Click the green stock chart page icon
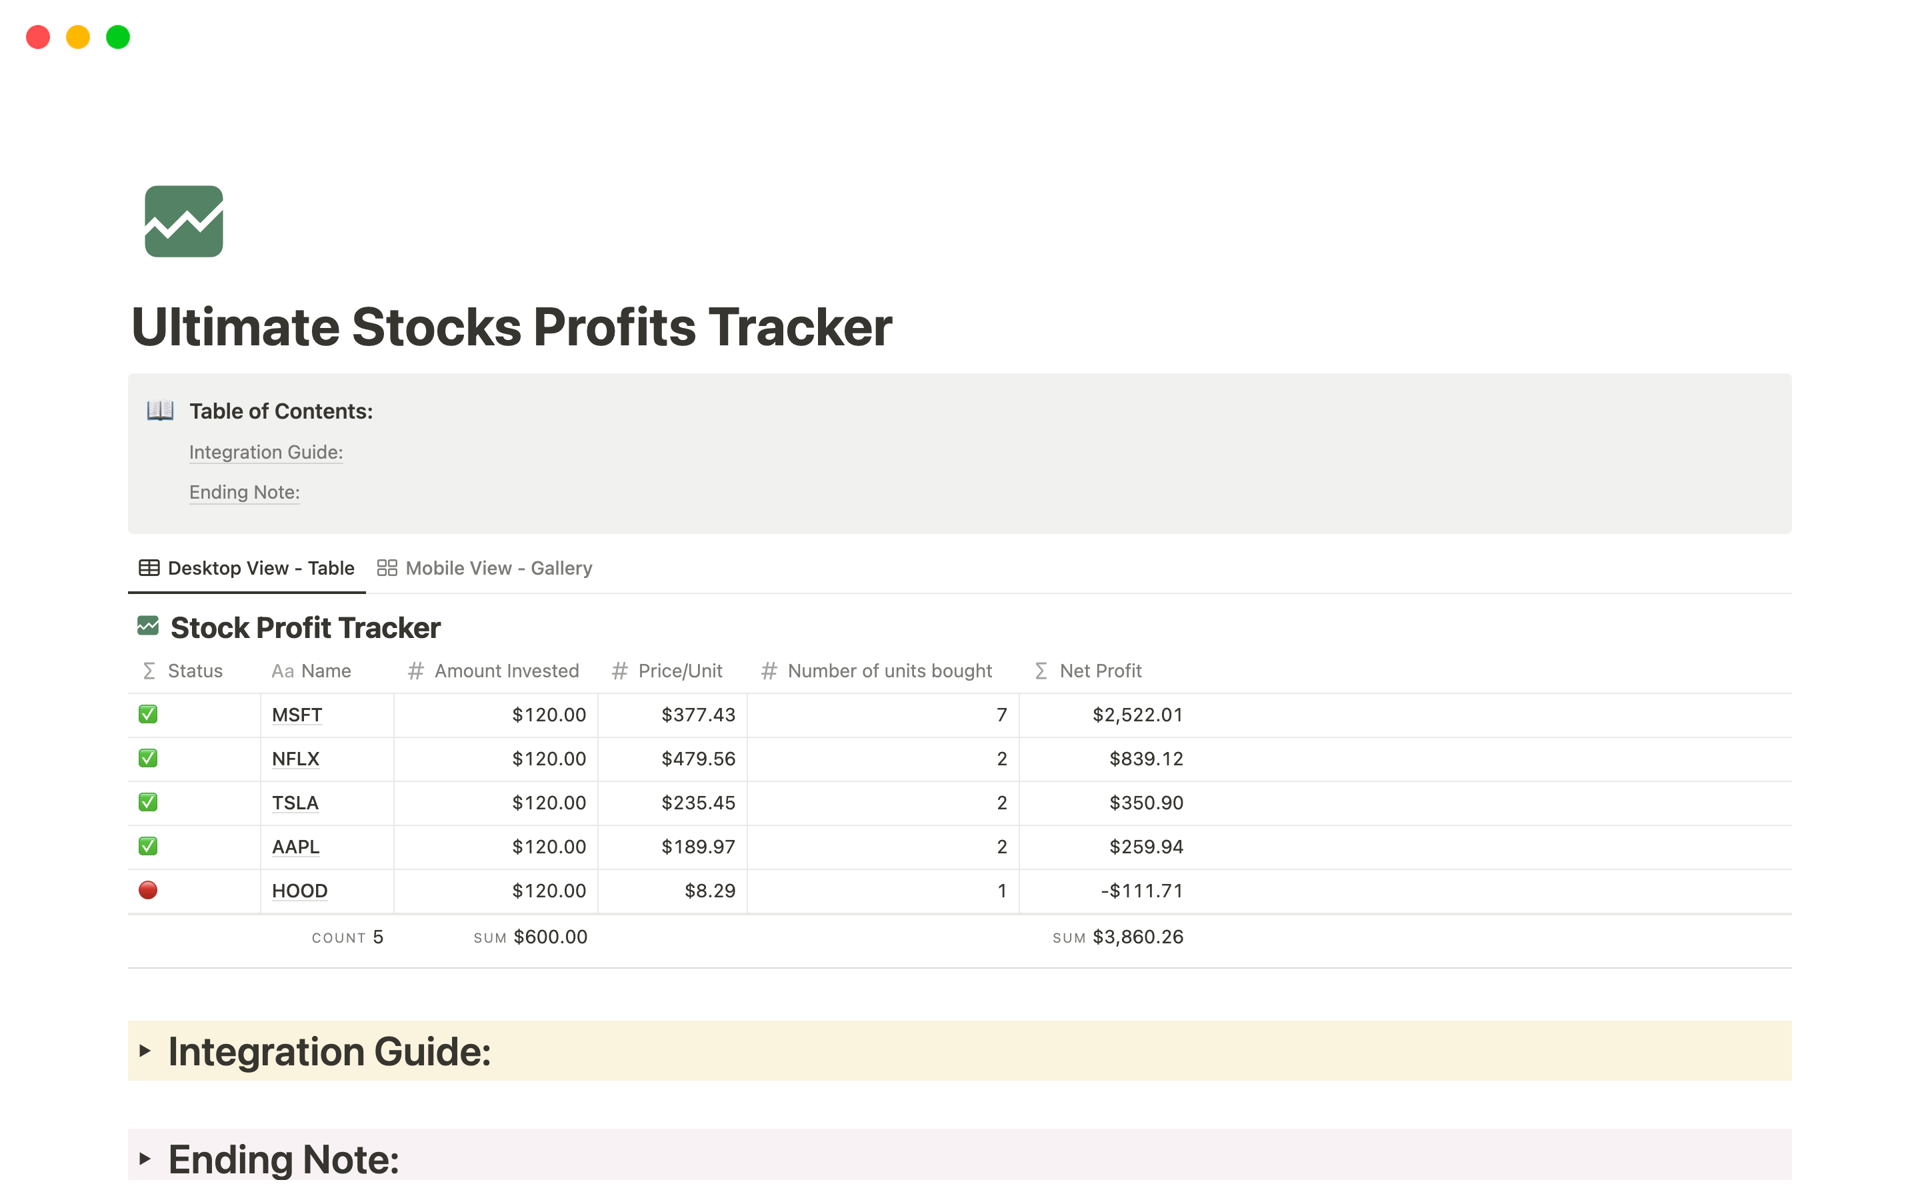This screenshot has width=1920, height=1200. pos(184,221)
